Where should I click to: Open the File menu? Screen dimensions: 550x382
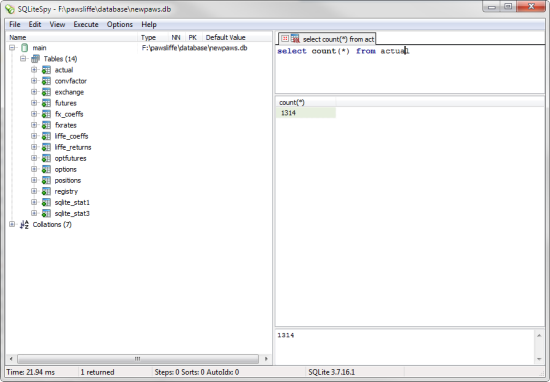pyautogui.click(x=14, y=25)
